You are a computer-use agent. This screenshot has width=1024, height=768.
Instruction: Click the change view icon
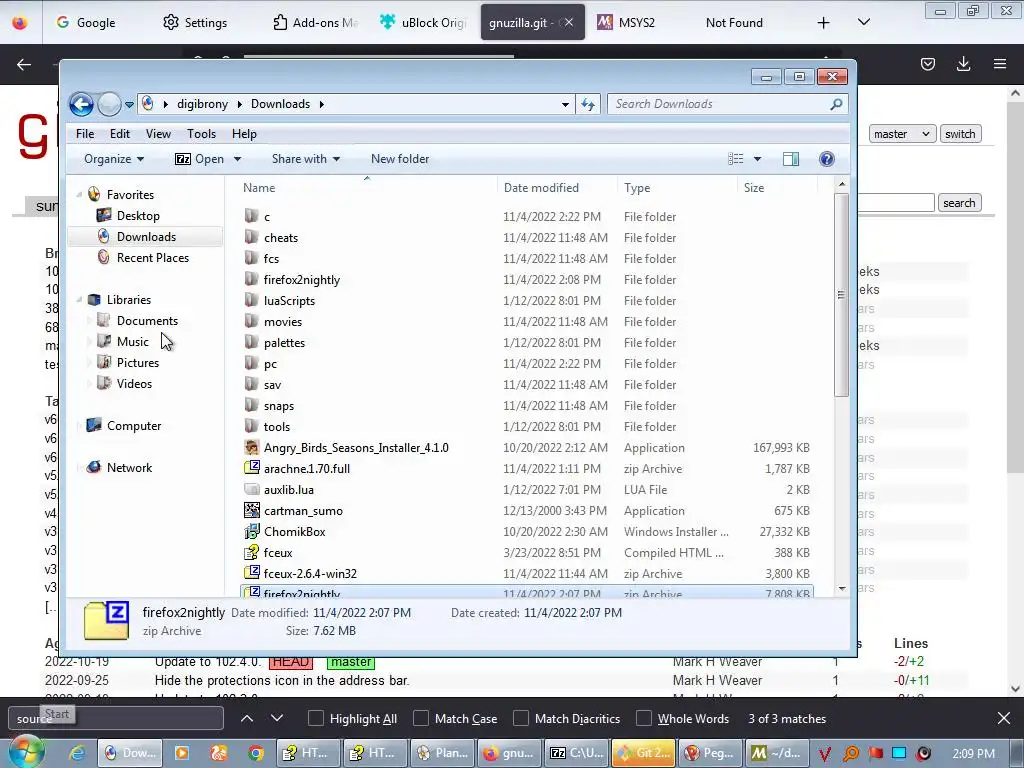pyautogui.click(x=736, y=159)
